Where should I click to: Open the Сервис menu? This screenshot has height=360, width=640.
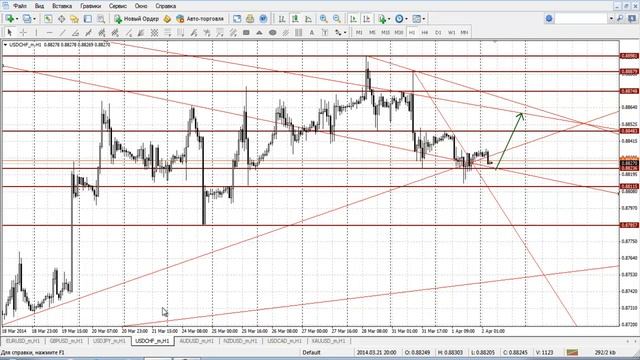pos(118,6)
